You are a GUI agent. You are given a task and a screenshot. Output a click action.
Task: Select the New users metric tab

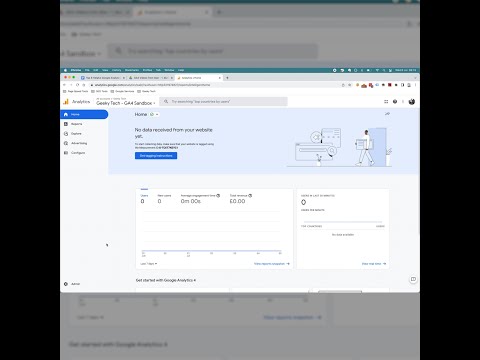pyautogui.click(x=164, y=199)
